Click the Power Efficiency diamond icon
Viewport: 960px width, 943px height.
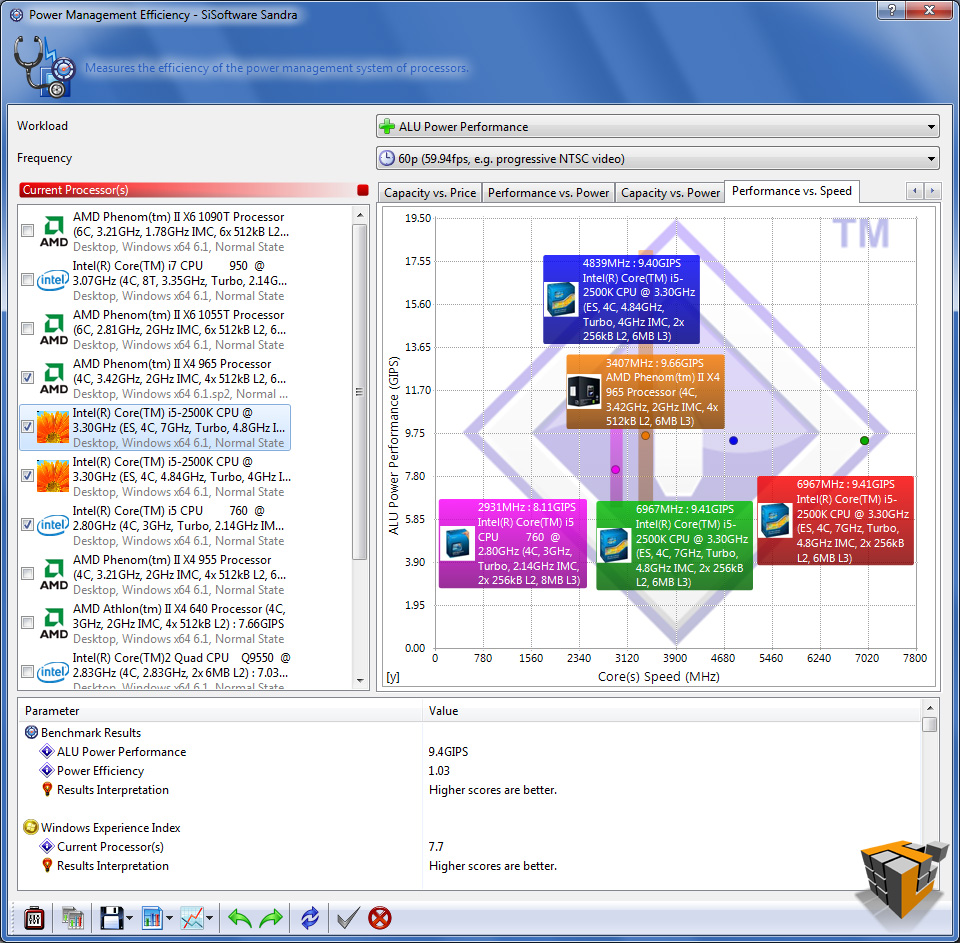(47, 770)
